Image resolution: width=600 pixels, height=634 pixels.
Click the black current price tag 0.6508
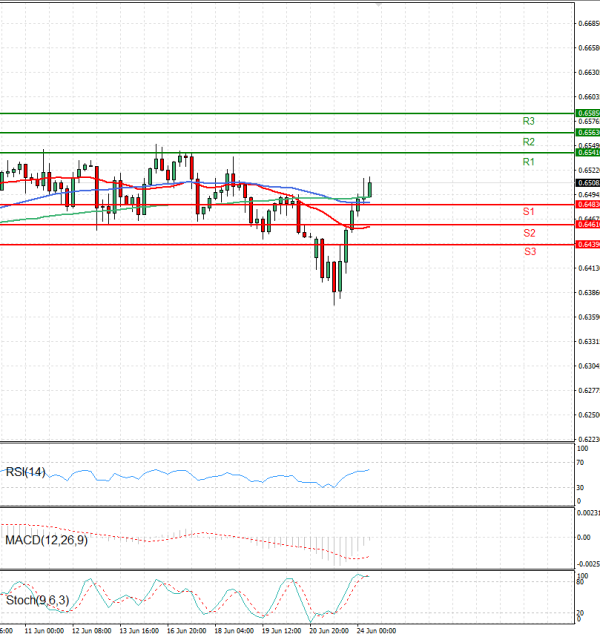(588, 183)
